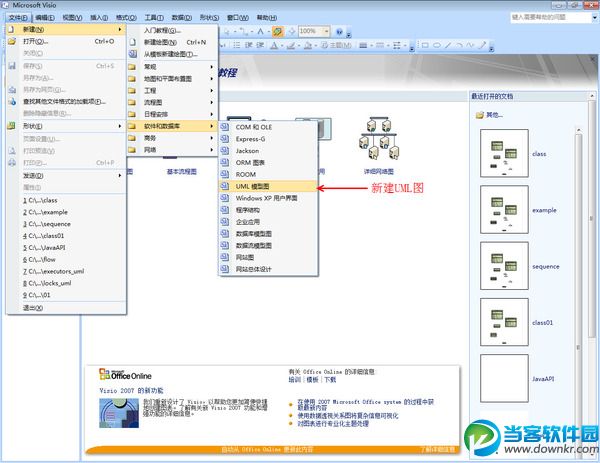This screenshot has height=463, width=600.
Task: Open the File (文件) menu
Action: click(x=18, y=18)
